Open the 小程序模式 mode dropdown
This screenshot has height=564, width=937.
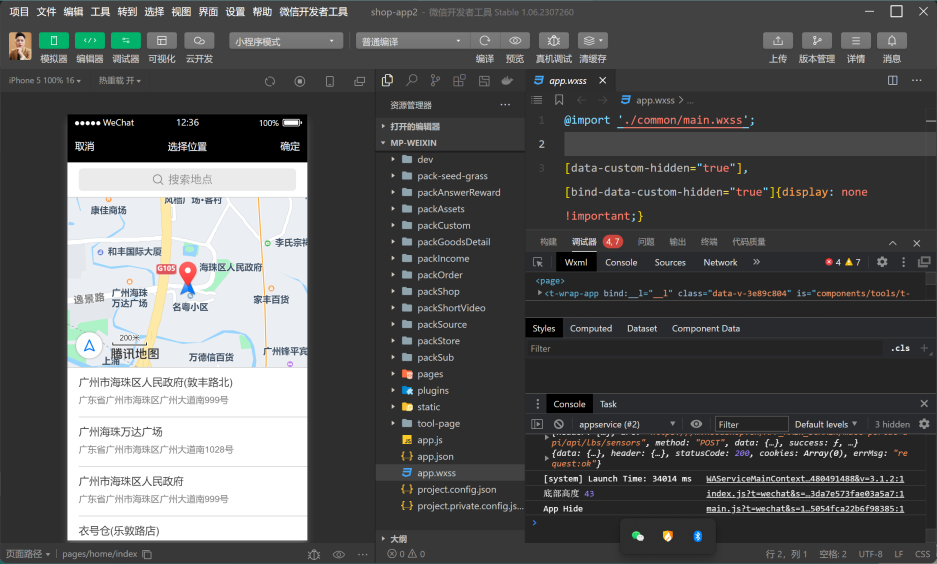[x=286, y=41]
